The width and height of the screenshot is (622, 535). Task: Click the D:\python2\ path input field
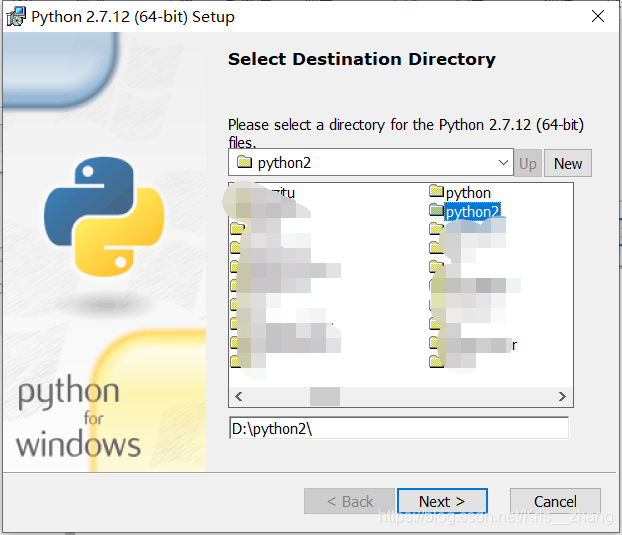399,428
